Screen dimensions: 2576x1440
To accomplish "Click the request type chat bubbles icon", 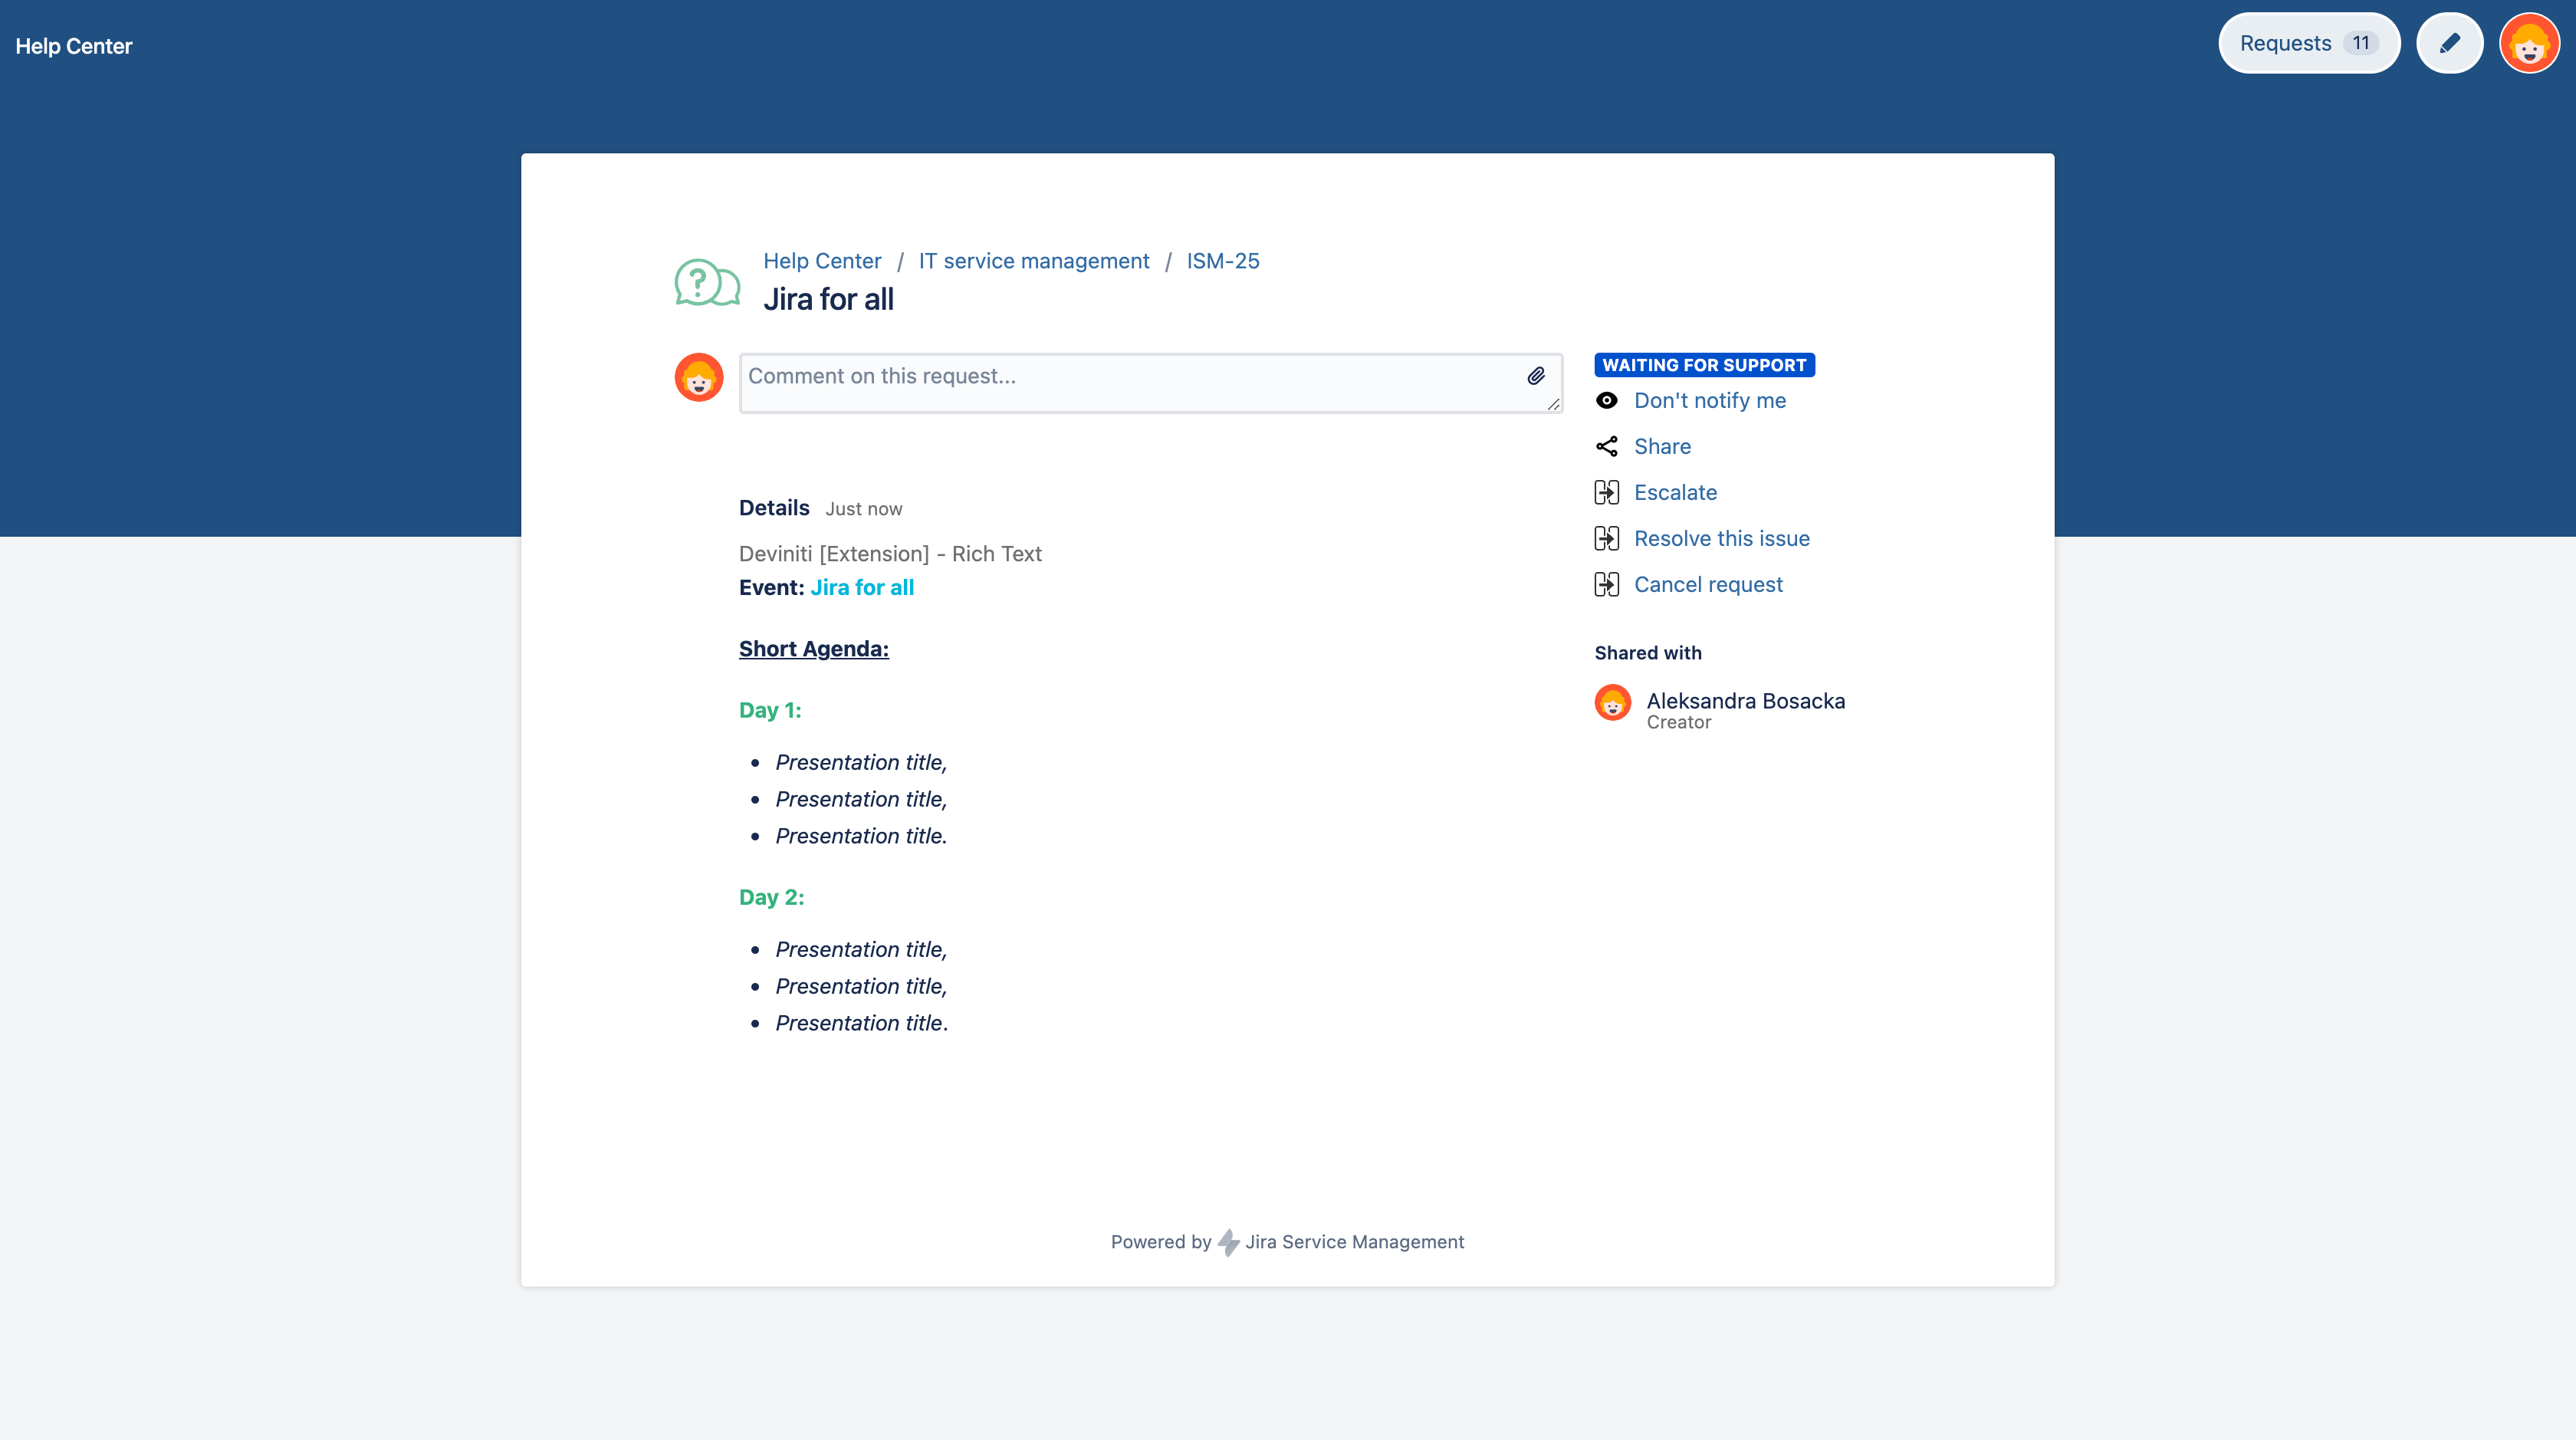I will tap(707, 283).
